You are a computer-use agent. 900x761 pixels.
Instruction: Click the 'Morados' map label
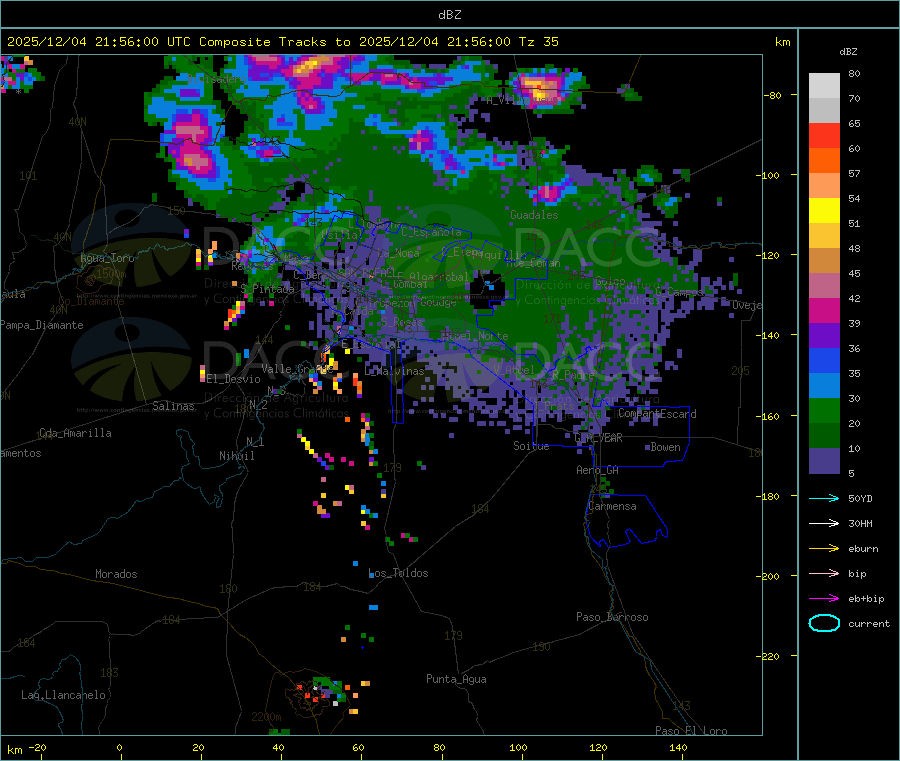(x=116, y=574)
